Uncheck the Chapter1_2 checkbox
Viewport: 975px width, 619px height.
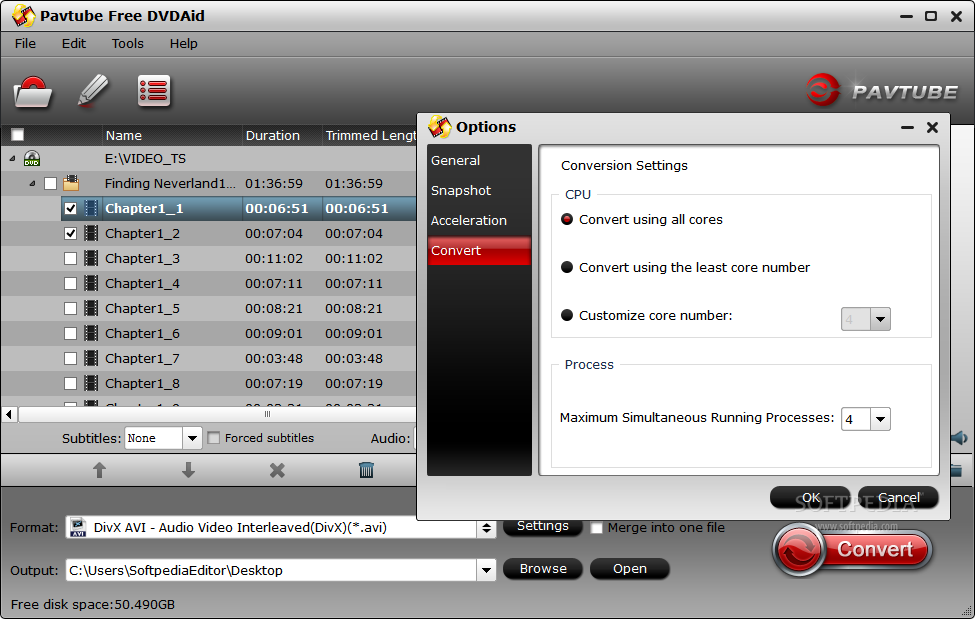pos(70,233)
